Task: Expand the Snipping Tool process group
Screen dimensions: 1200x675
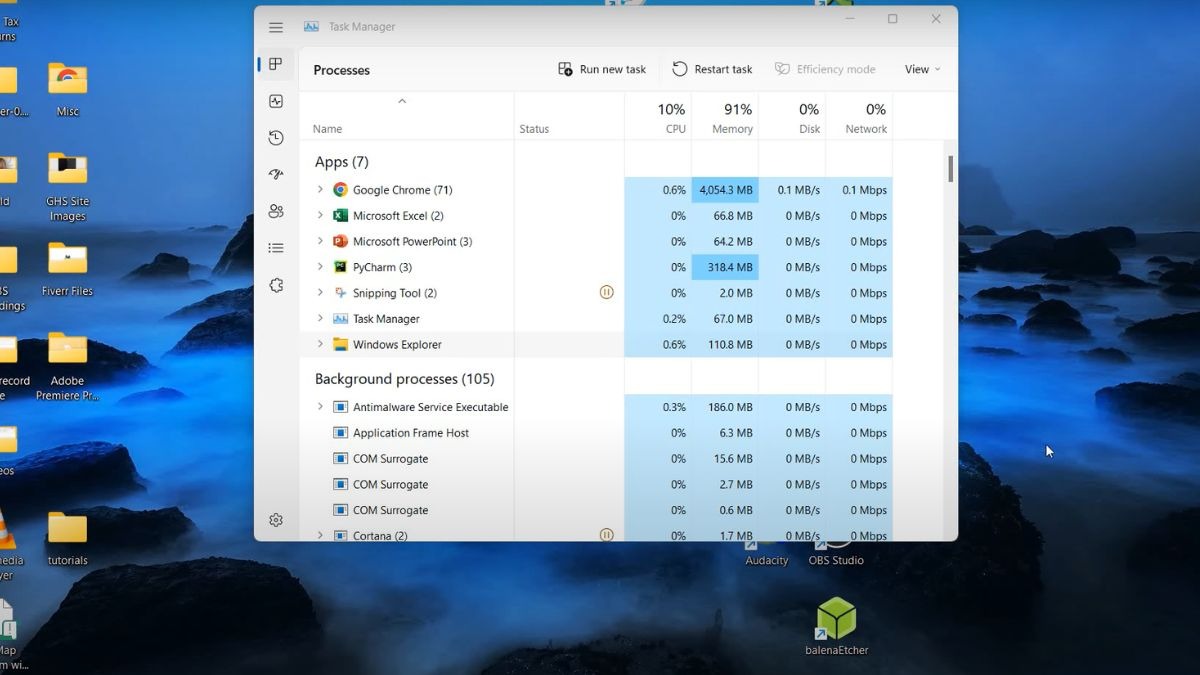Action: point(320,293)
